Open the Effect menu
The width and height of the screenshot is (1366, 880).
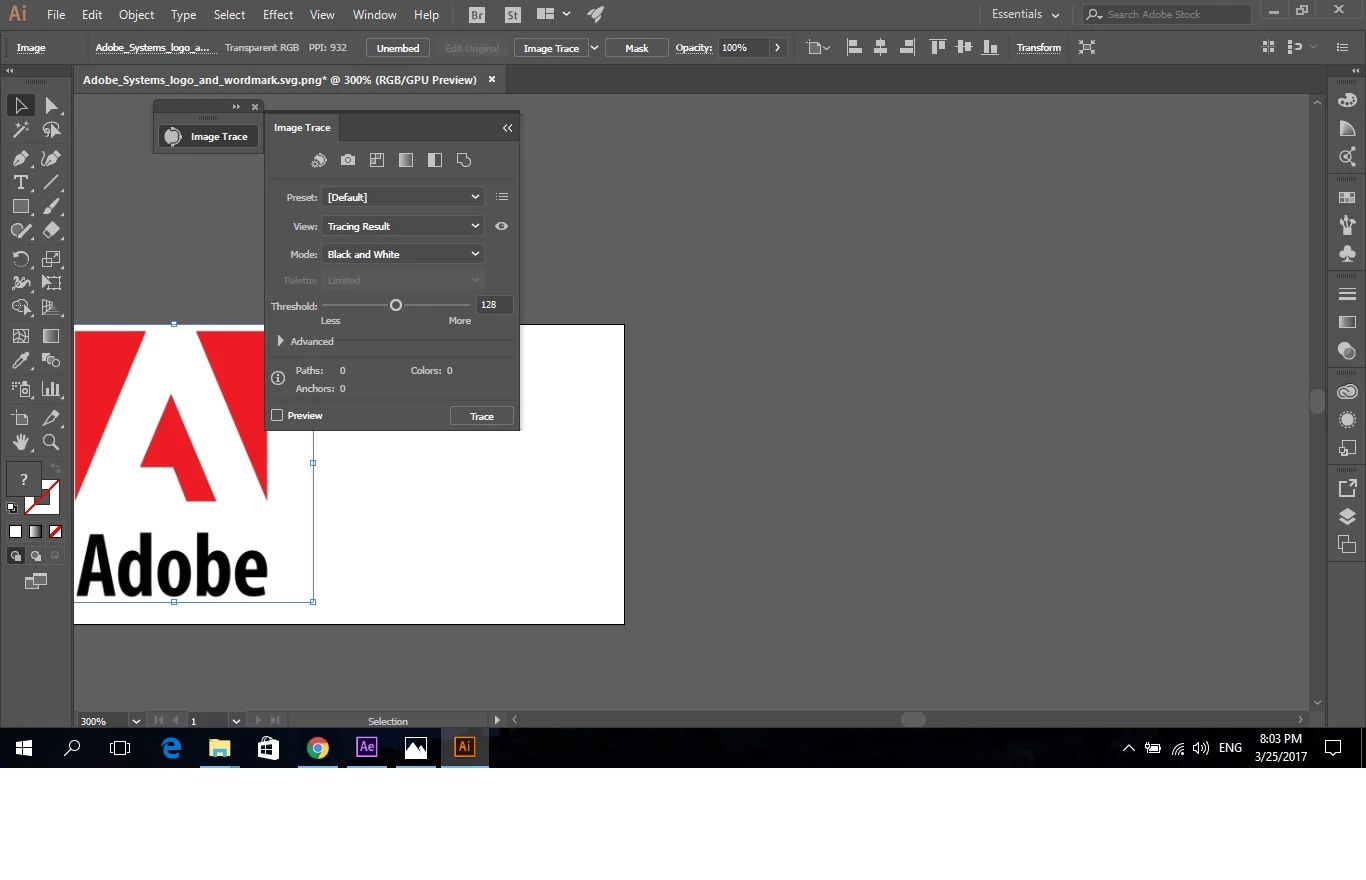point(278,15)
